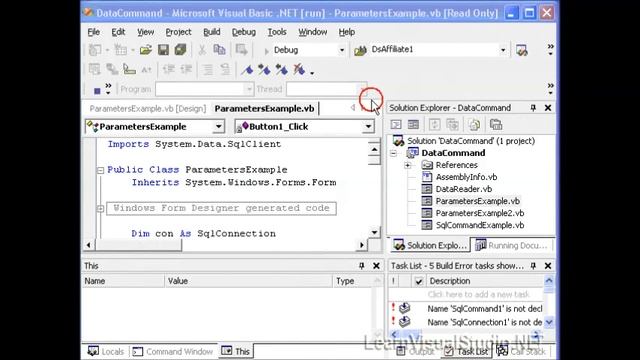Viewport: 640px width, 360px height.
Task: Open the ParametersExample class dropdown
Action: 219,127
